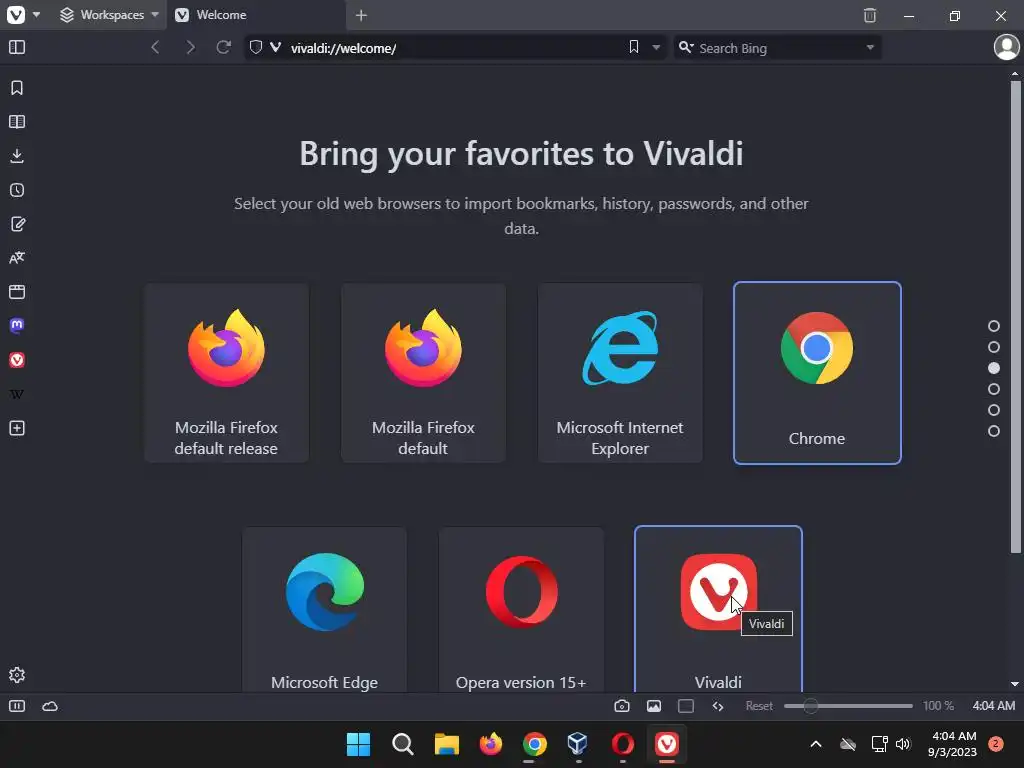Open the Window panel
Viewport: 1024px width, 768px height.
tap(17, 292)
